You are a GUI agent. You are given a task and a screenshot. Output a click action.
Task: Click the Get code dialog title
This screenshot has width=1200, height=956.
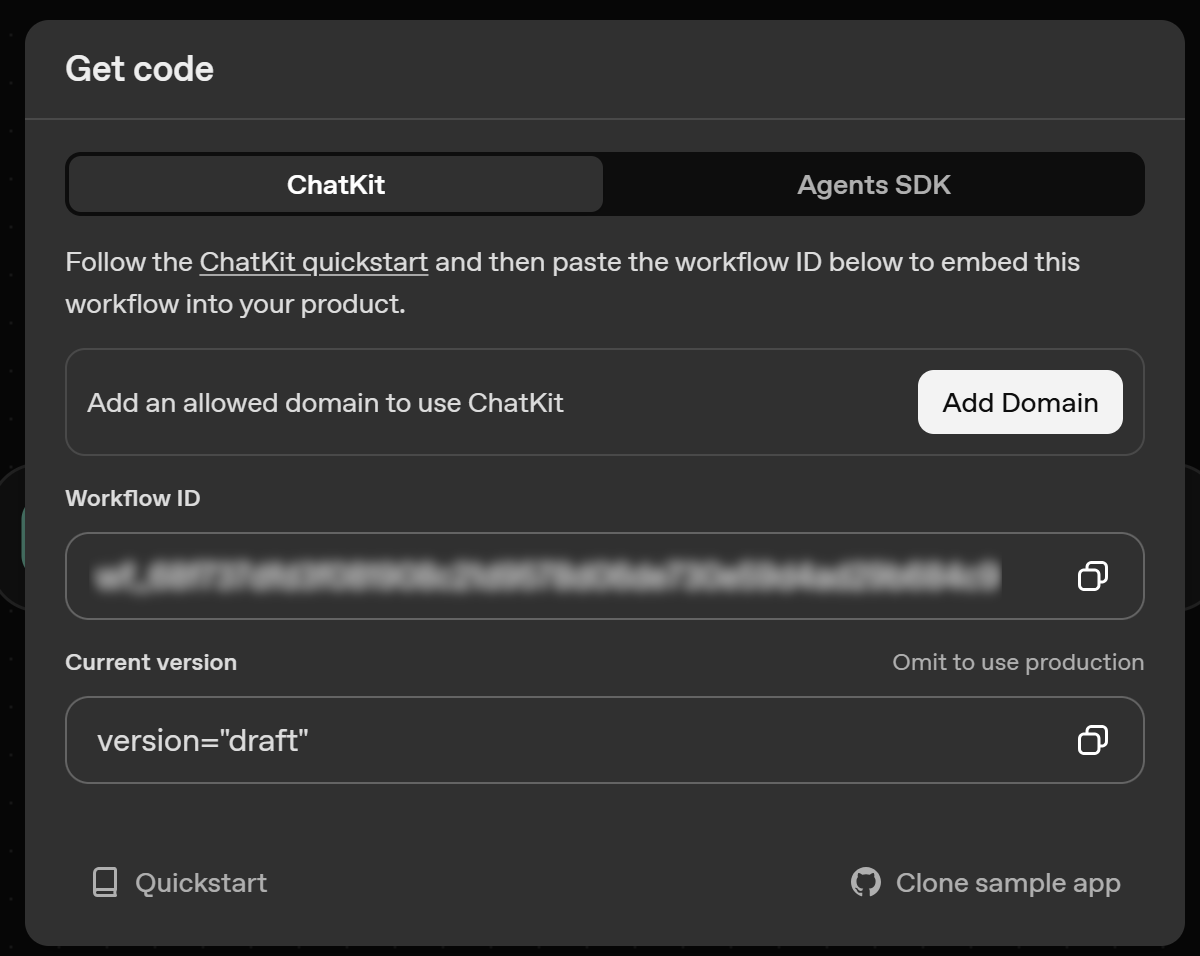pos(139,68)
